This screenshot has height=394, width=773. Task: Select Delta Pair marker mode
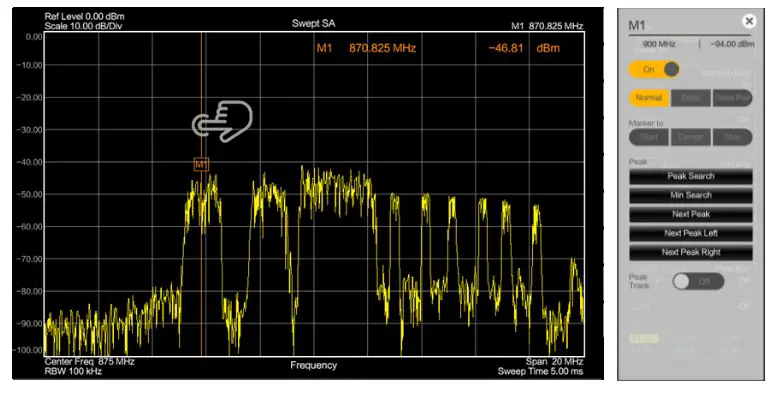click(x=733, y=98)
